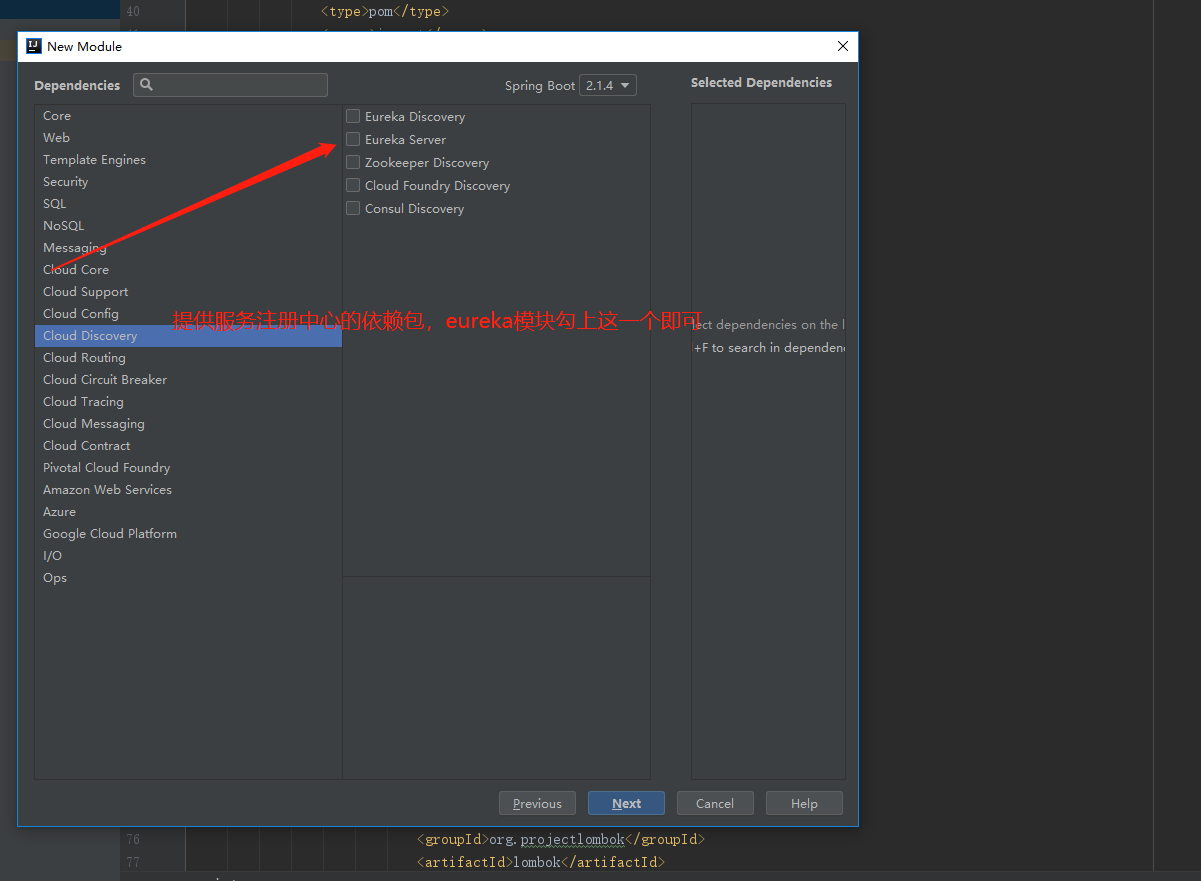Open the Cloud Support category
The image size is (1201, 881).
pos(188,292)
